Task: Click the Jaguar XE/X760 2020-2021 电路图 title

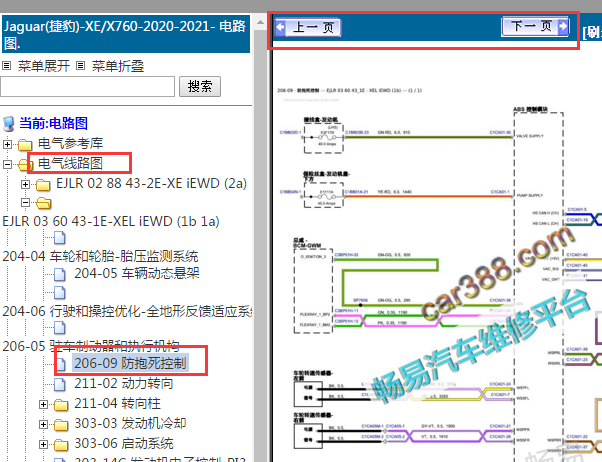Action: pyautogui.click(x=125, y=34)
